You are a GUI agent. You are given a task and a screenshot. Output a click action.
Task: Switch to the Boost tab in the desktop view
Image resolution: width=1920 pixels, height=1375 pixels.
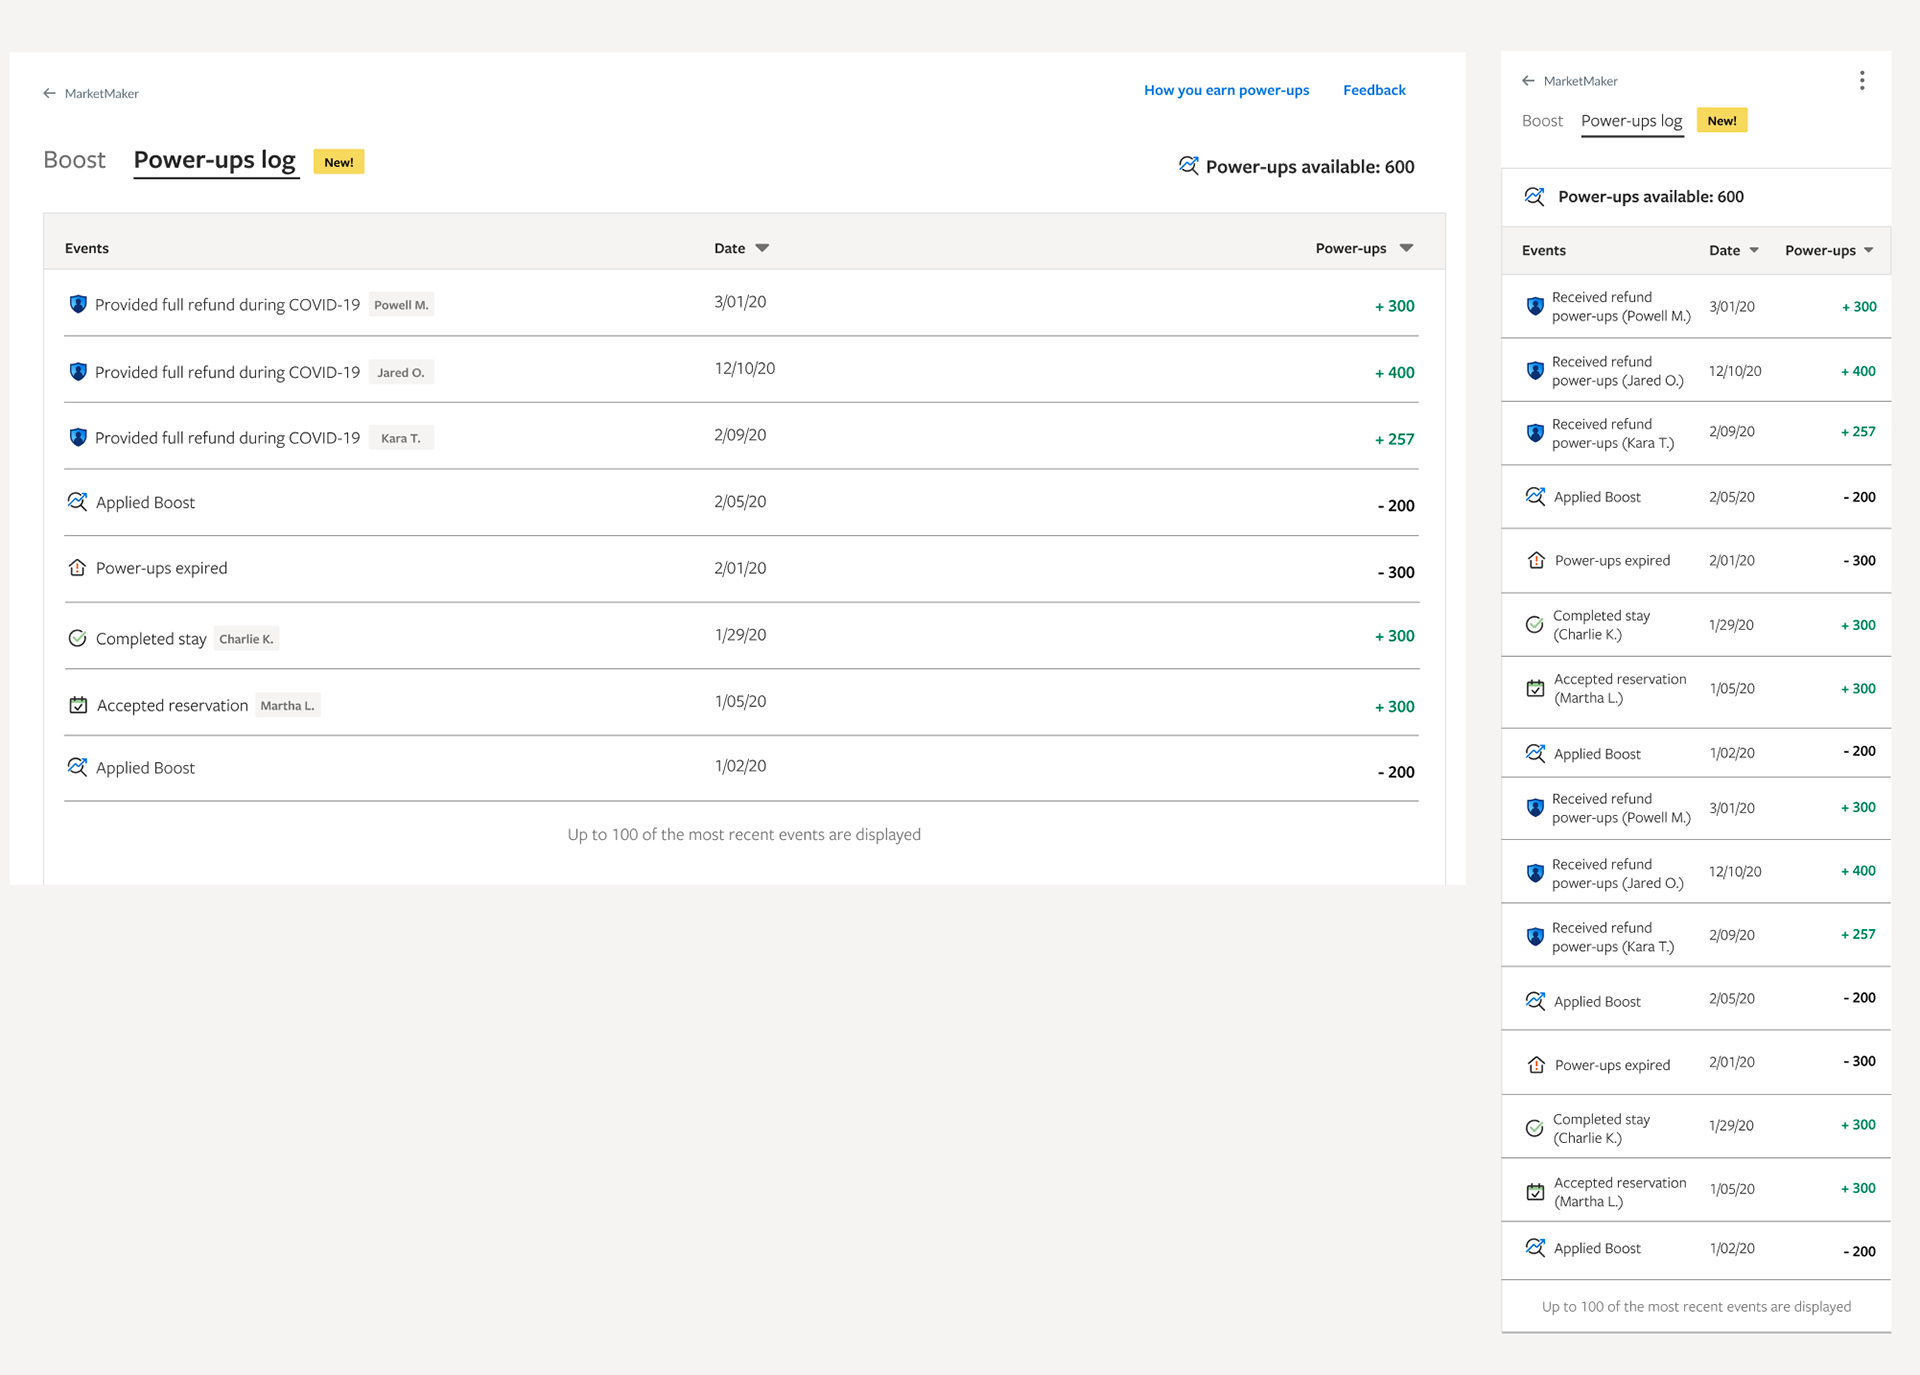74,160
